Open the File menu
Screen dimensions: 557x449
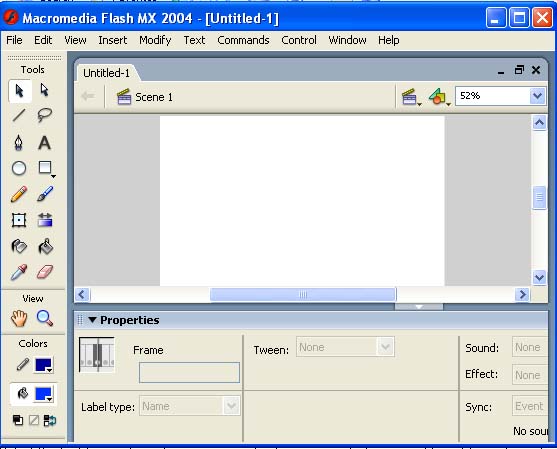(x=14, y=40)
